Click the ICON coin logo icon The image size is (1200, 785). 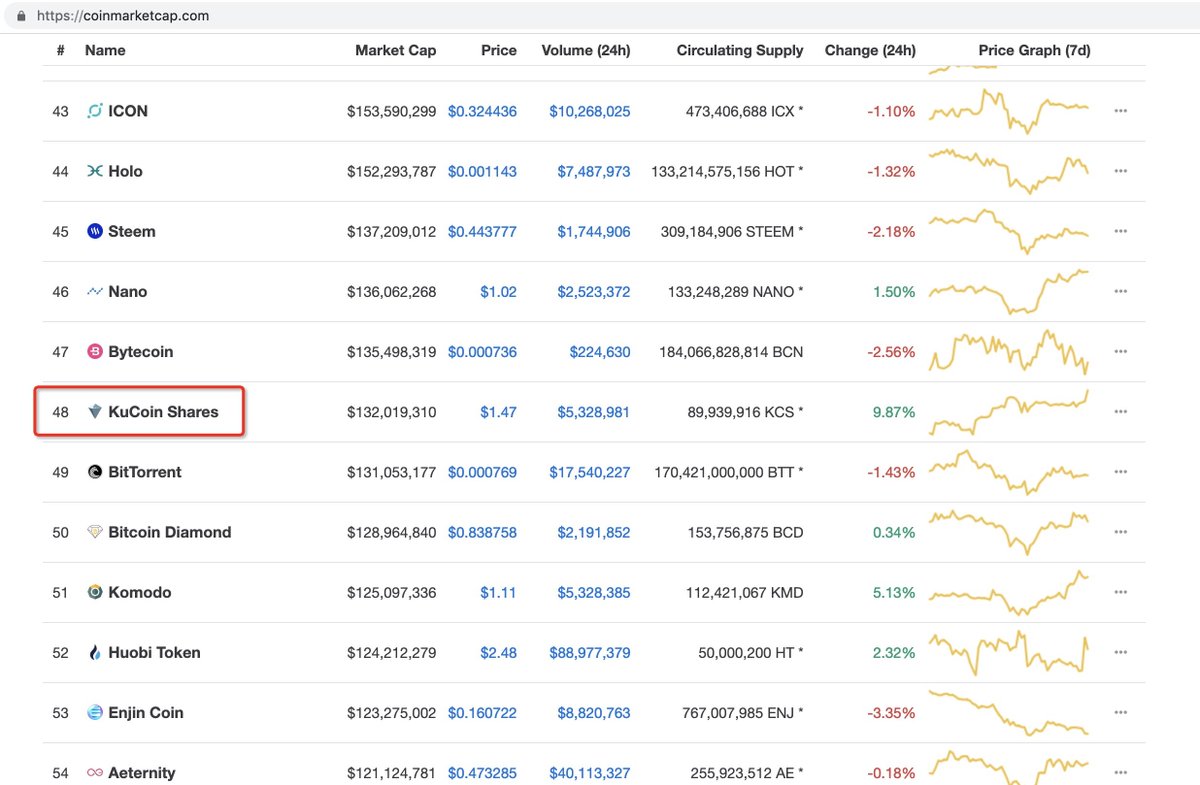(x=95, y=111)
